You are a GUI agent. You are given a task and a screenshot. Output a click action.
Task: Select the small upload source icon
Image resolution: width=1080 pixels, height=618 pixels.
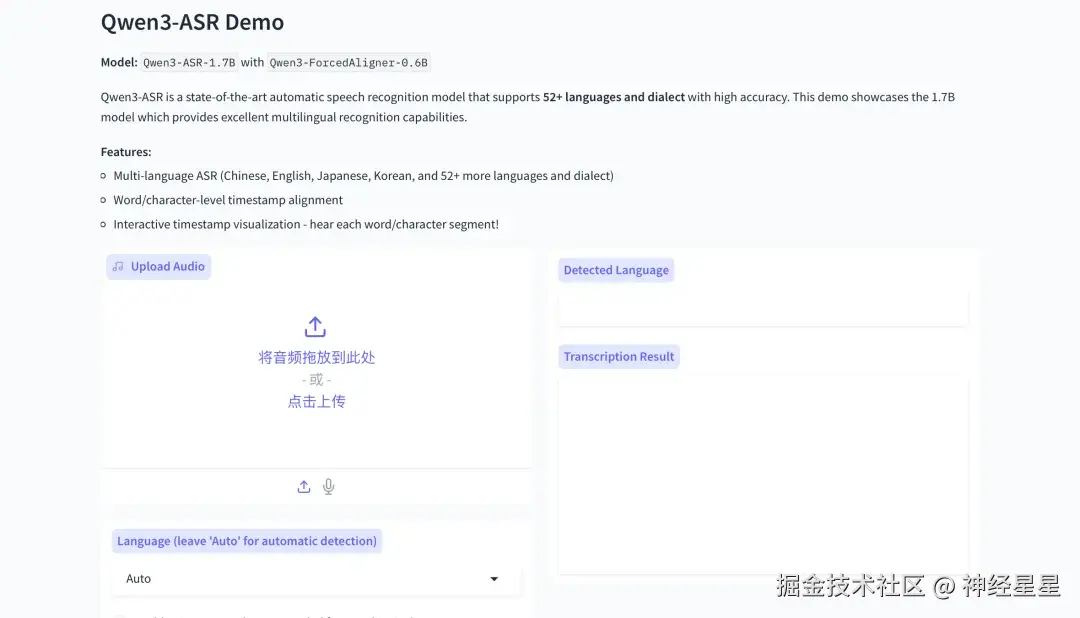pos(304,487)
